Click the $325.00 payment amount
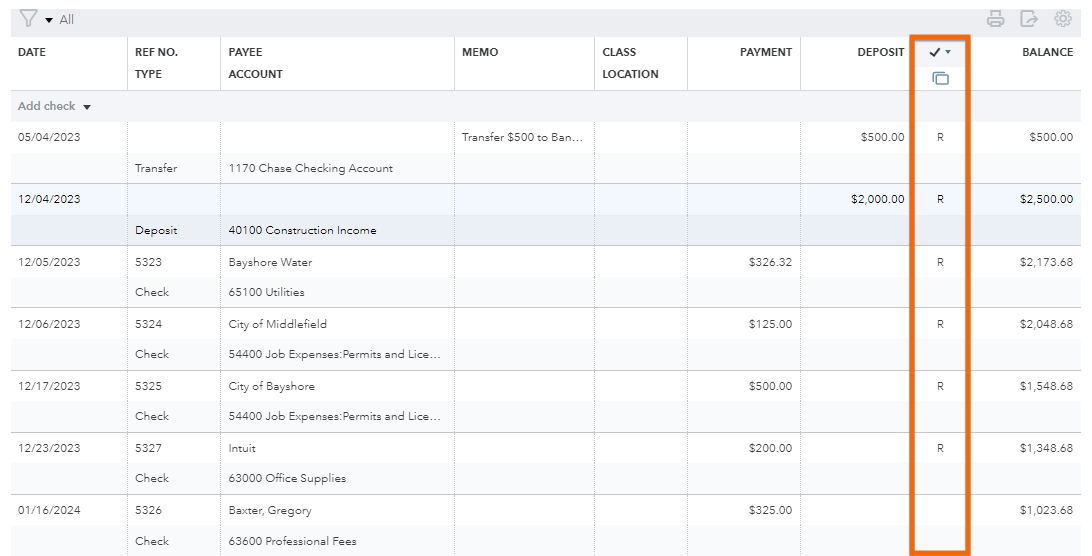Viewport: 1092px width, 556px height. [x=770, y=510]
